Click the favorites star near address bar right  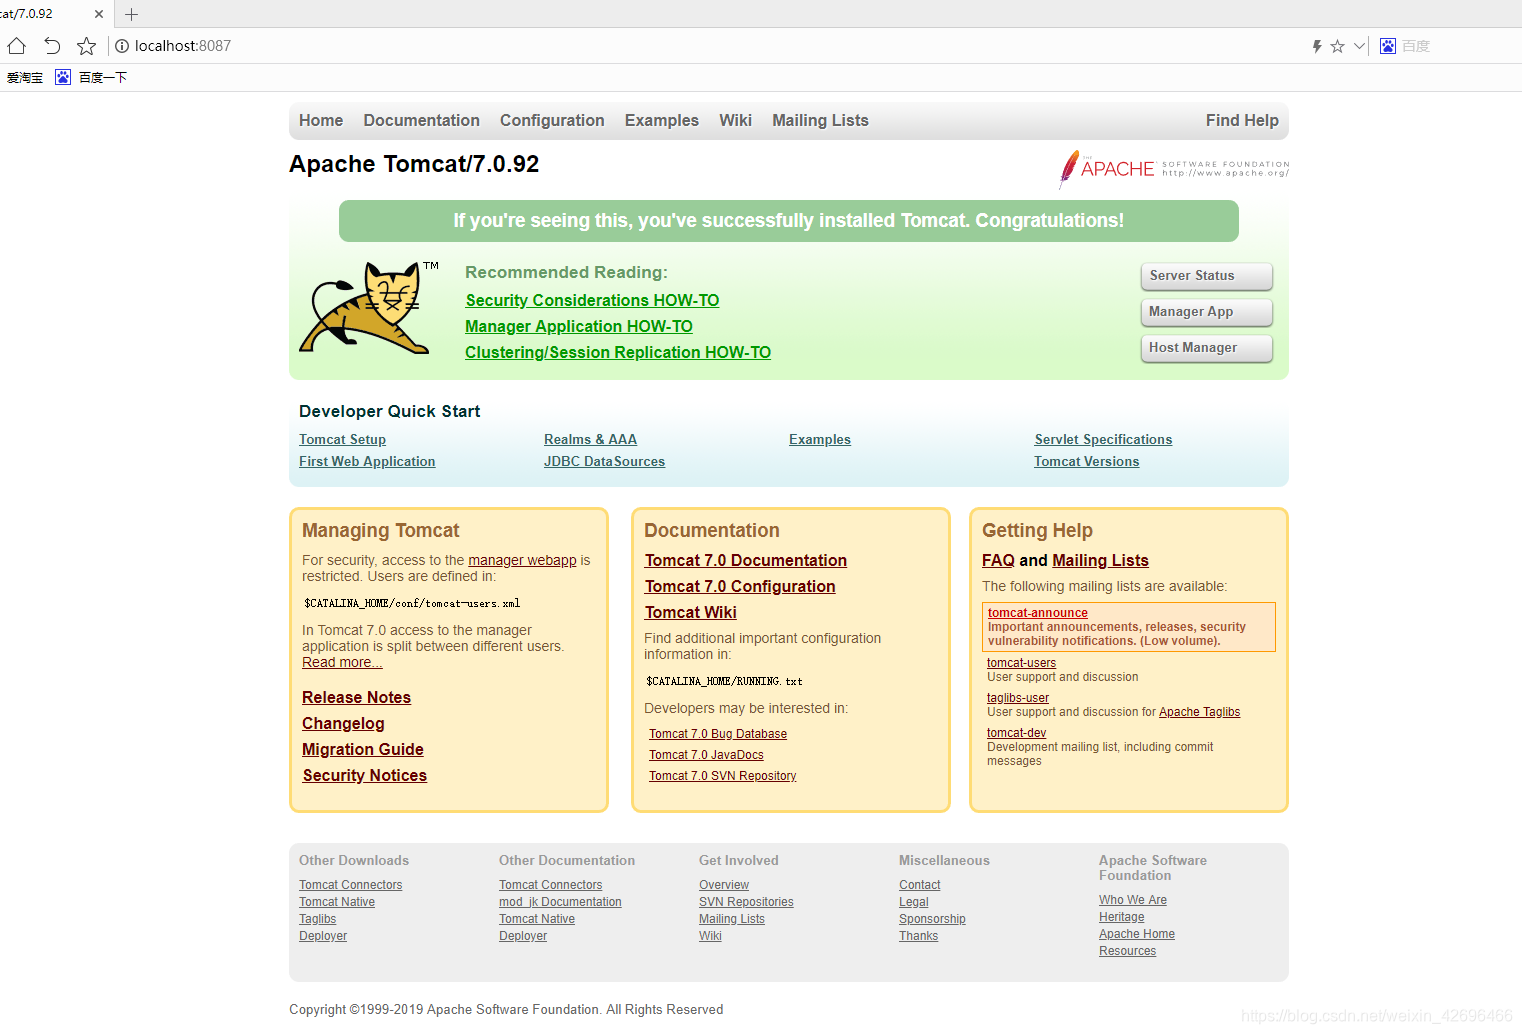[x=1337, y=46]
